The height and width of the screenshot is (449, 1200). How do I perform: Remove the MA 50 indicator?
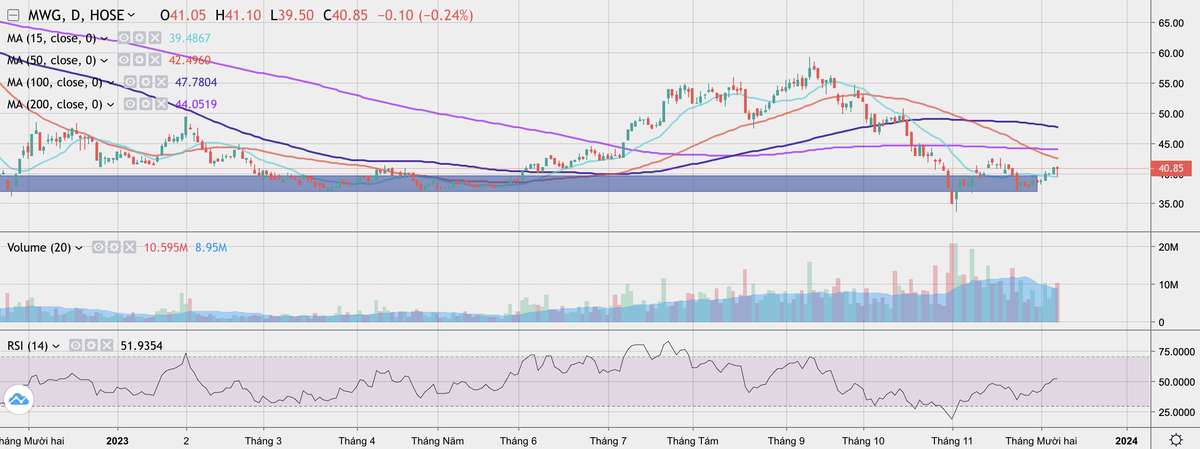click(156, 60)
